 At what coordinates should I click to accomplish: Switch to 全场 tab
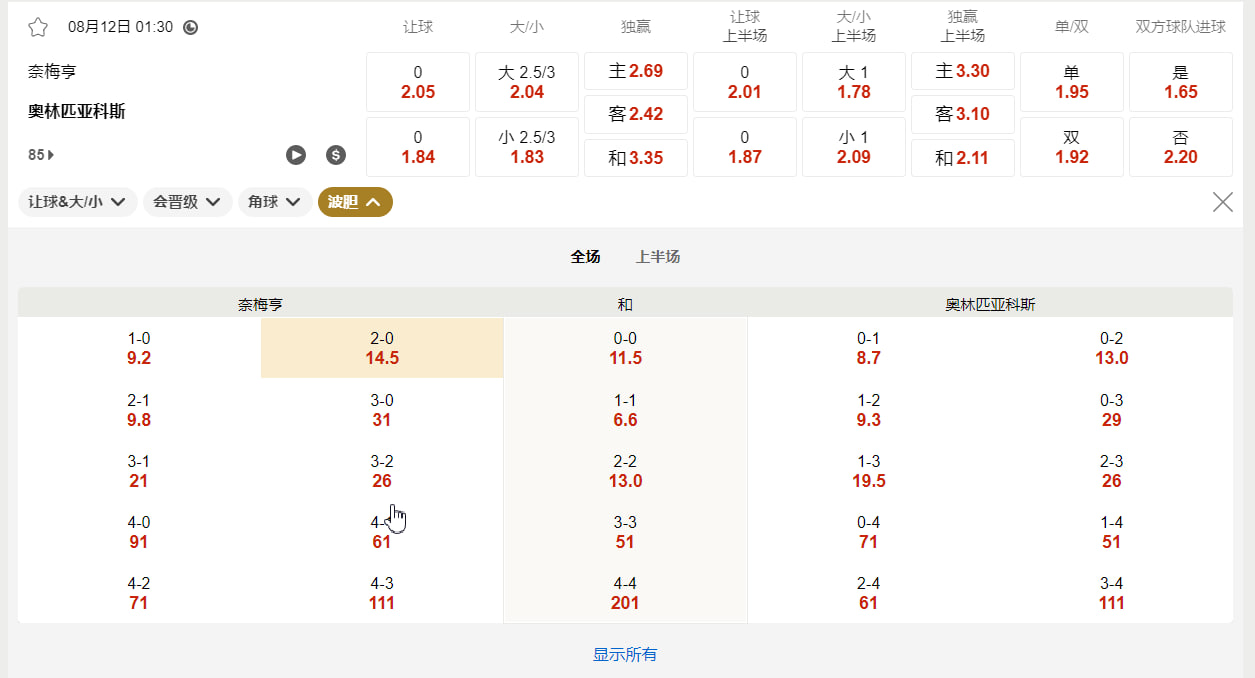pyautogui.click(x=585, y=257)
